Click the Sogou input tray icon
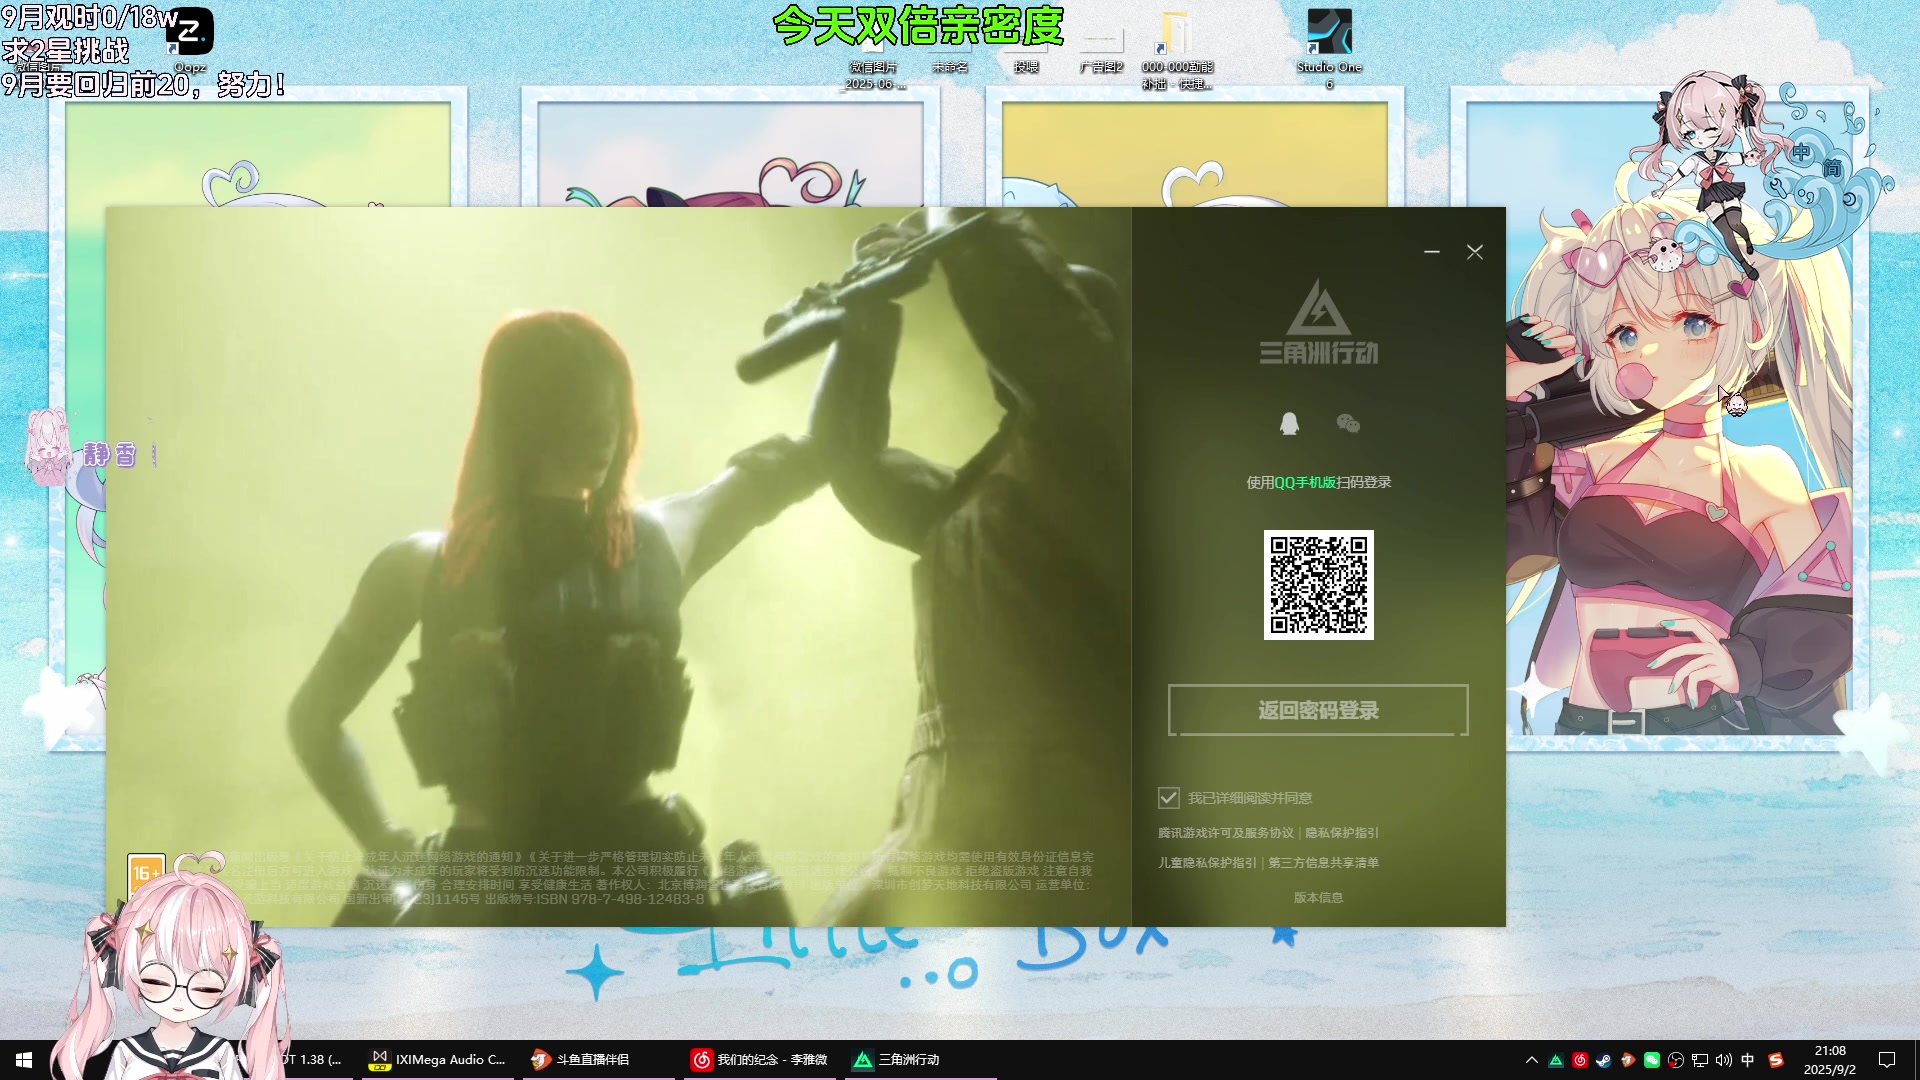The image size is (1920, 1080). pyautogui.click(x=1776, y=1060)
